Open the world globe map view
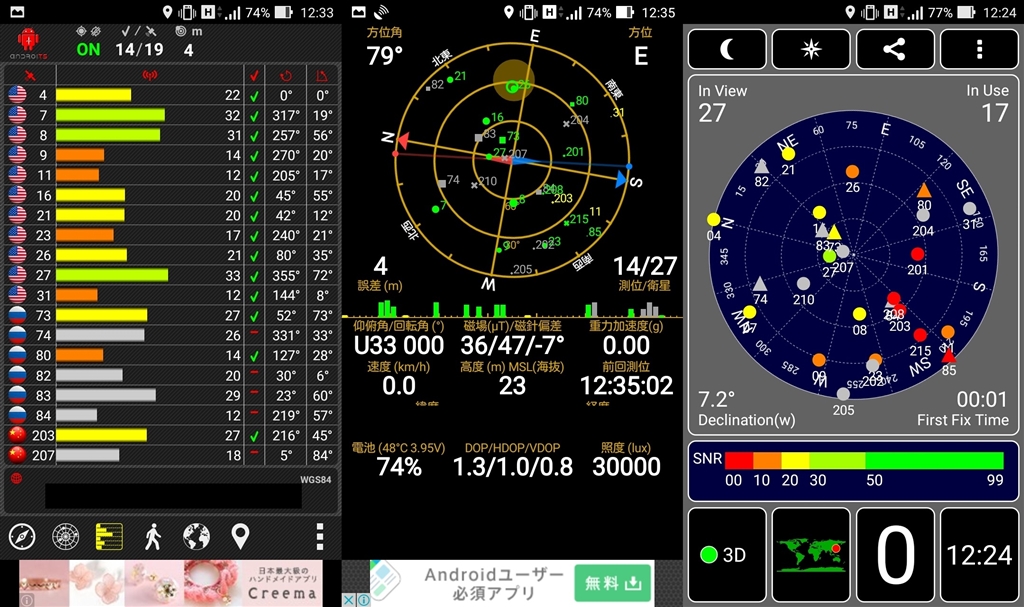Screen dimensions: 1024x607 pyautogui.click(x=196, y=536)
